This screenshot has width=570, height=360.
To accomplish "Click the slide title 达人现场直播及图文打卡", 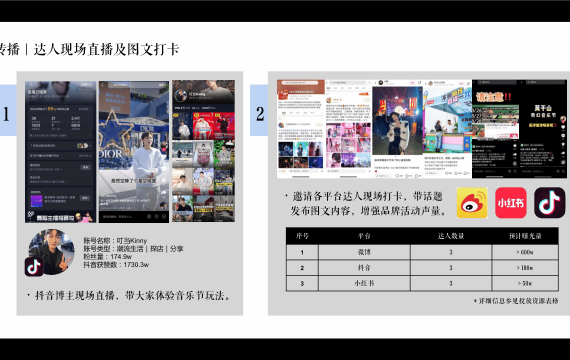I will pos(107,49).
